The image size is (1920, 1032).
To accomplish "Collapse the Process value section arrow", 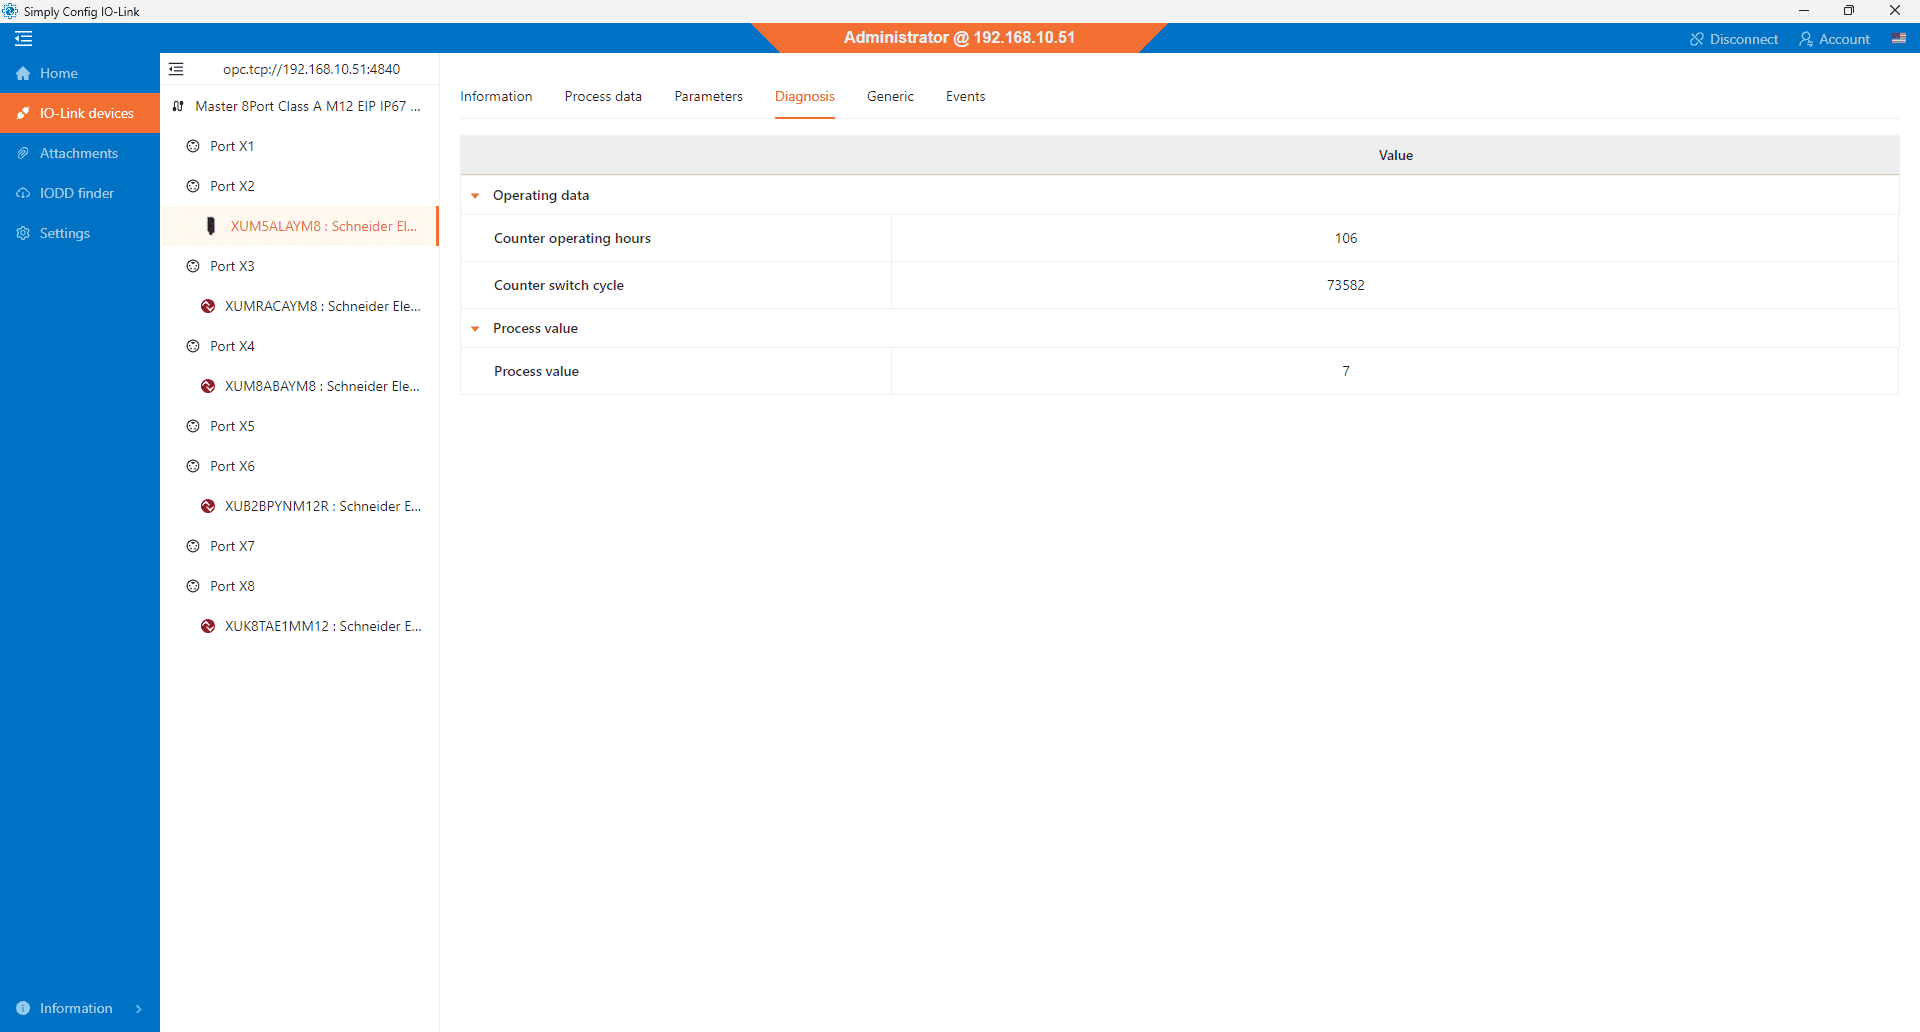I will 475,329.
